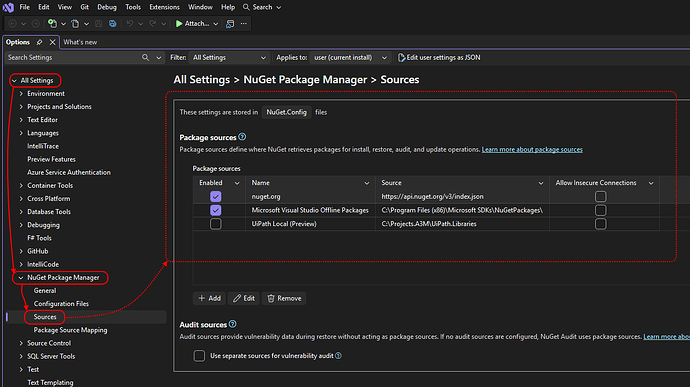Viewport: 690px width, 387px height.
Task: Close the Options tab
Action: [52, 42]
